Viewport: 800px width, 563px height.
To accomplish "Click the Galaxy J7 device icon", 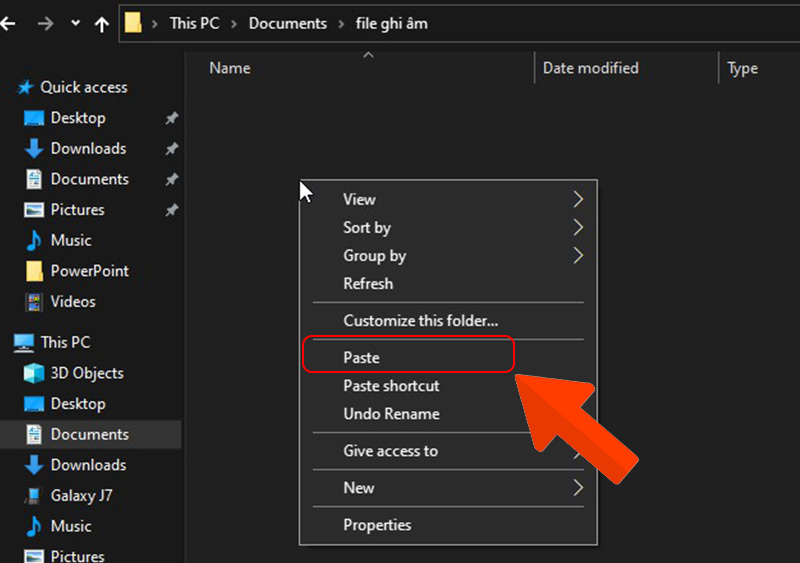I will (33, 496).
